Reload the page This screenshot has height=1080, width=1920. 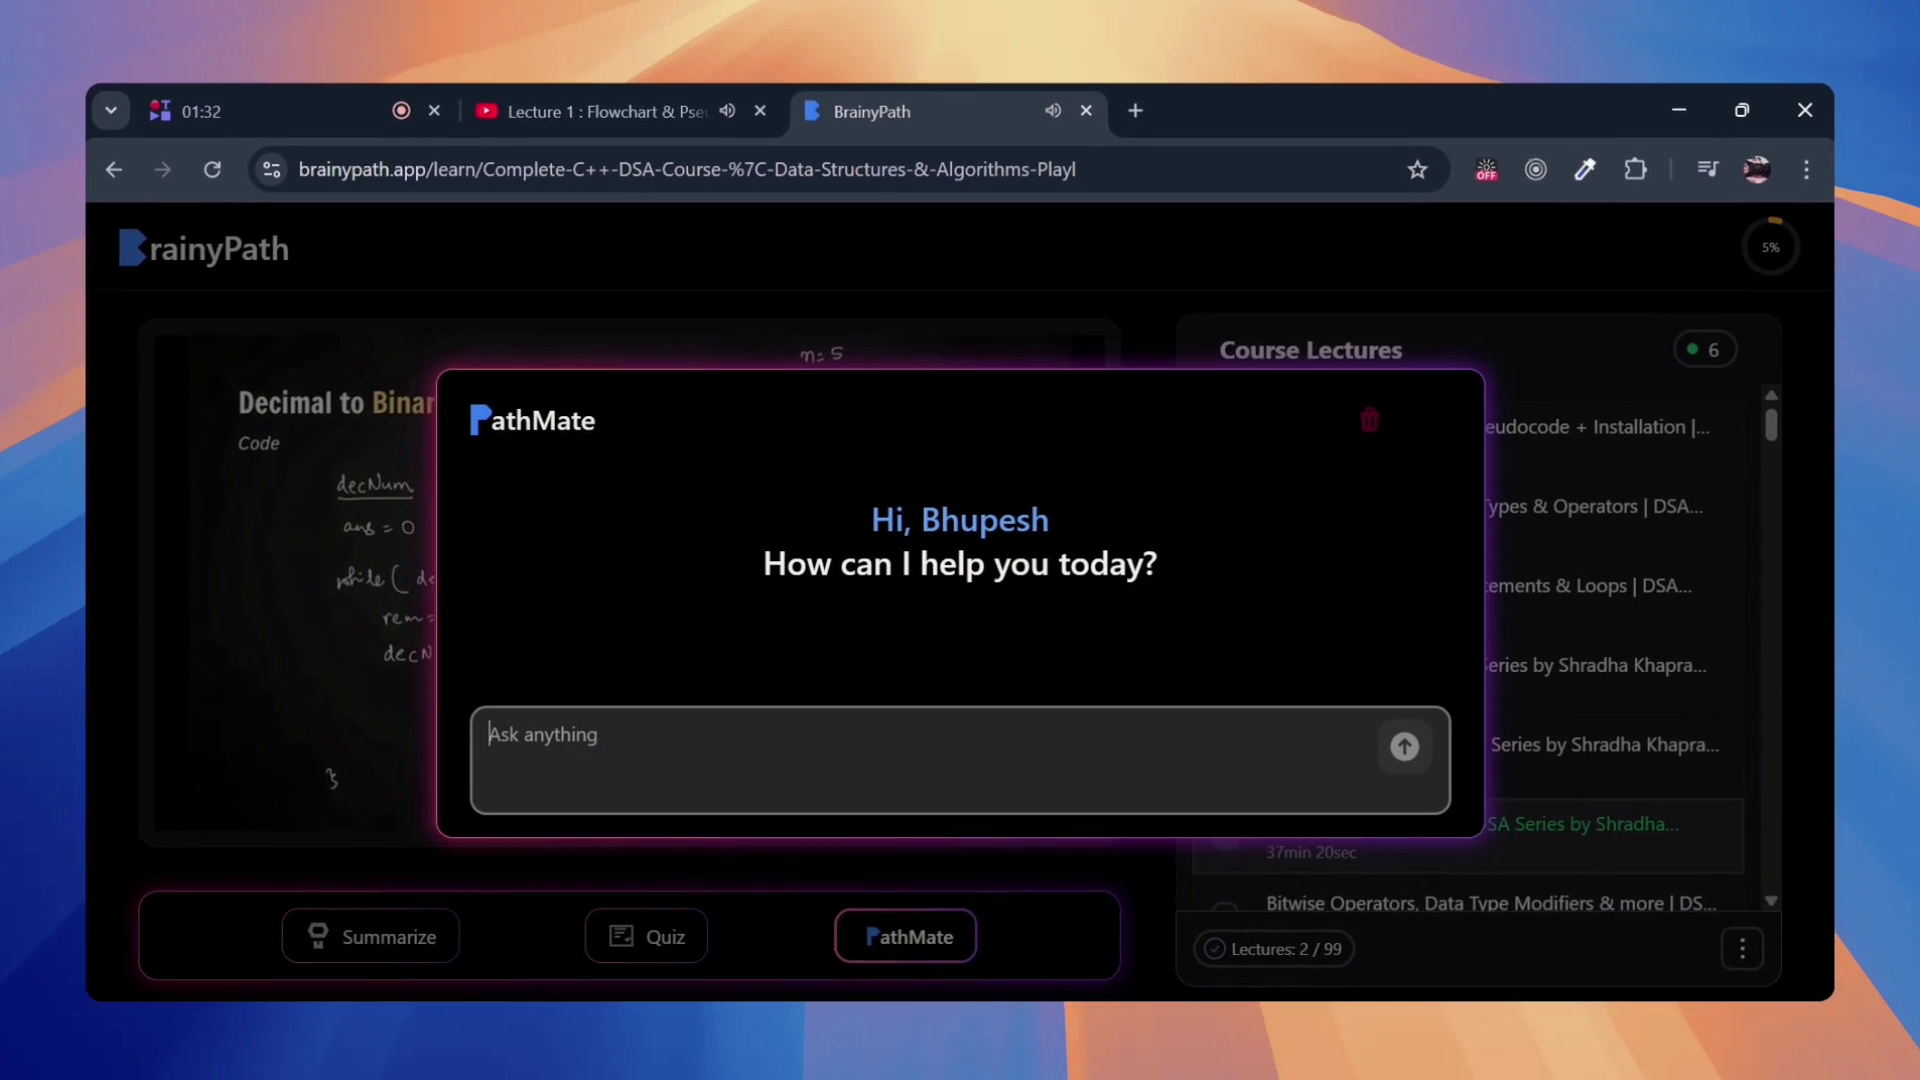[212, 170]
